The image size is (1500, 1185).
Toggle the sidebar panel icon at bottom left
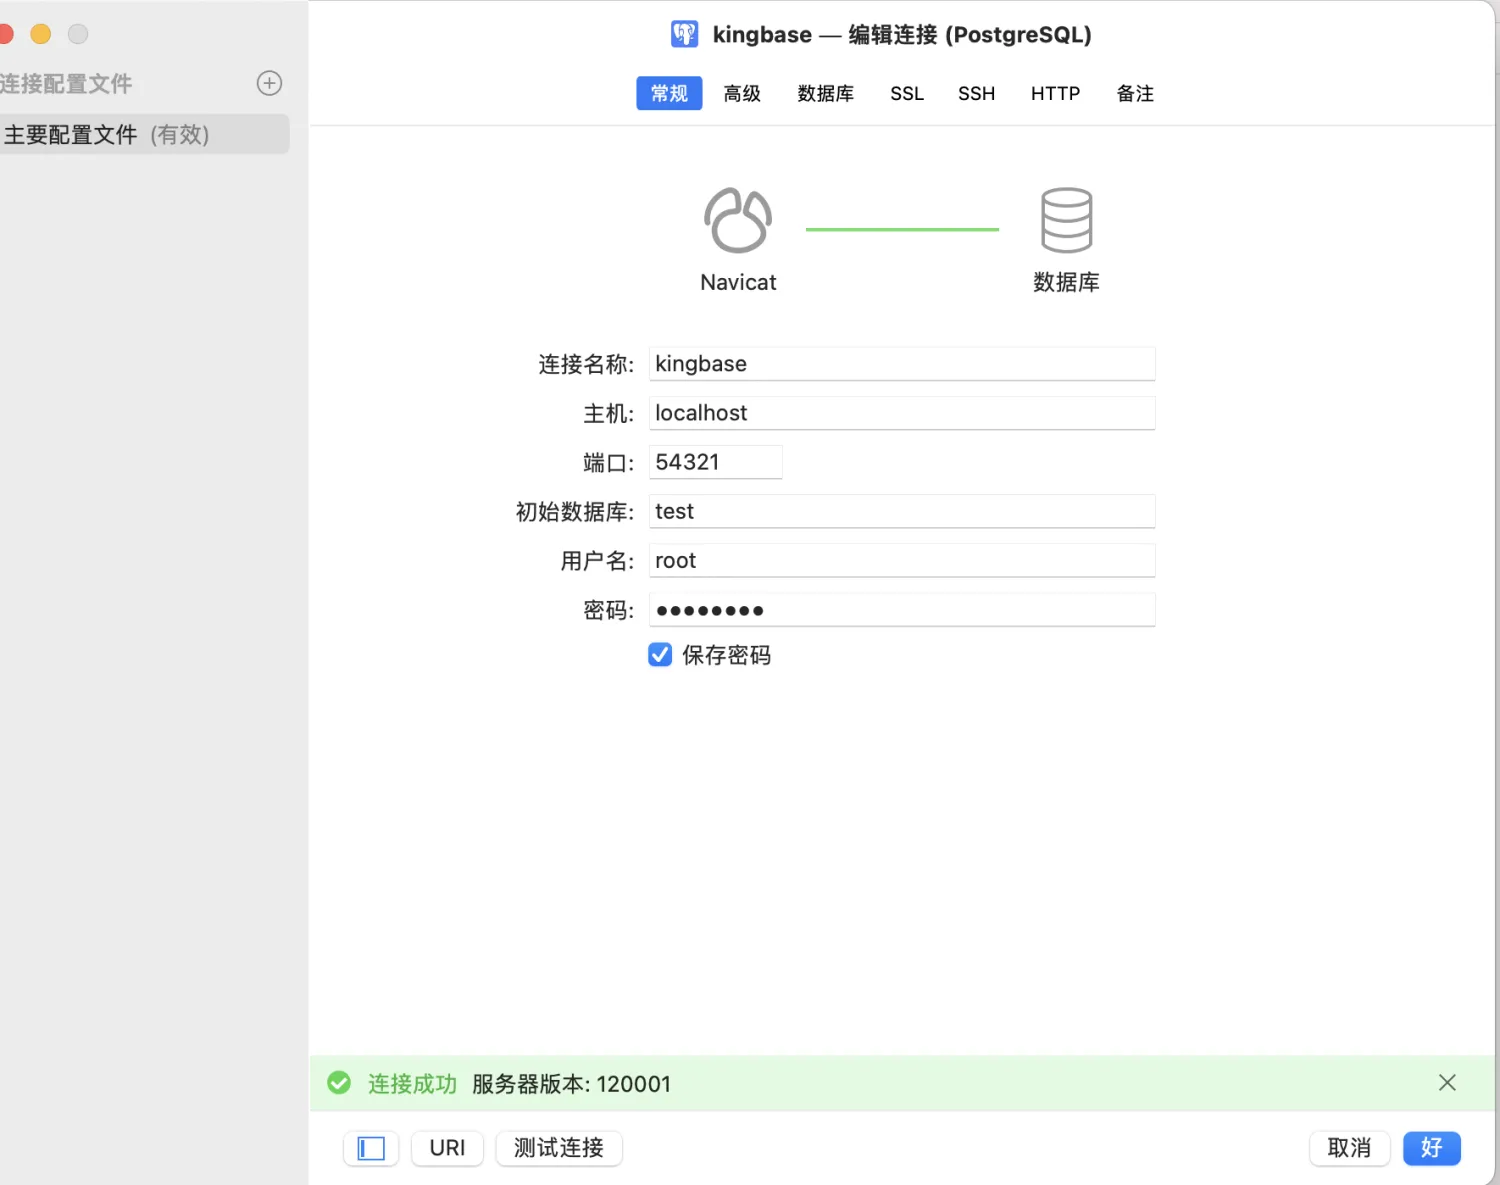point(371,1148)
